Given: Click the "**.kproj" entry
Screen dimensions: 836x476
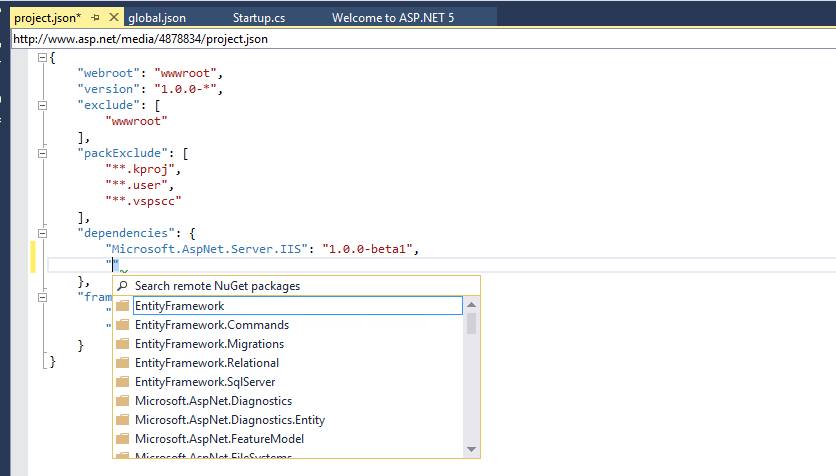Looking at the screenshot, I should [140, 169].
